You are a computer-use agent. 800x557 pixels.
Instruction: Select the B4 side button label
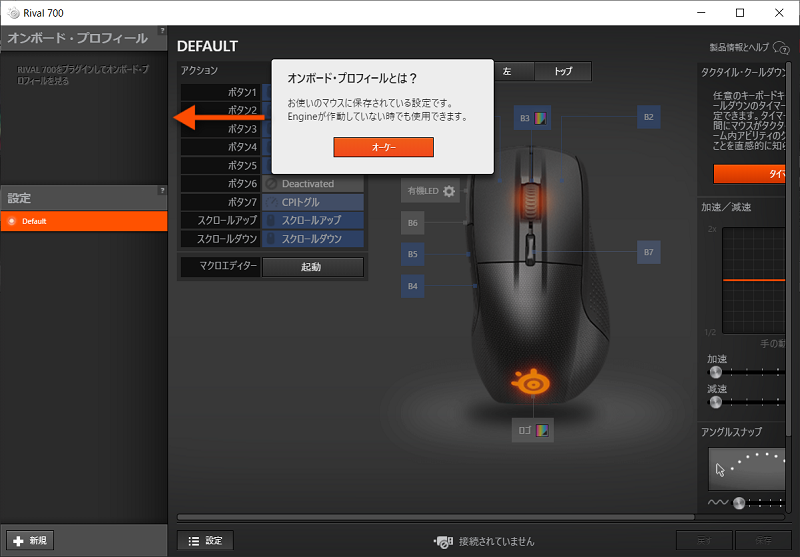pos(412,286)
